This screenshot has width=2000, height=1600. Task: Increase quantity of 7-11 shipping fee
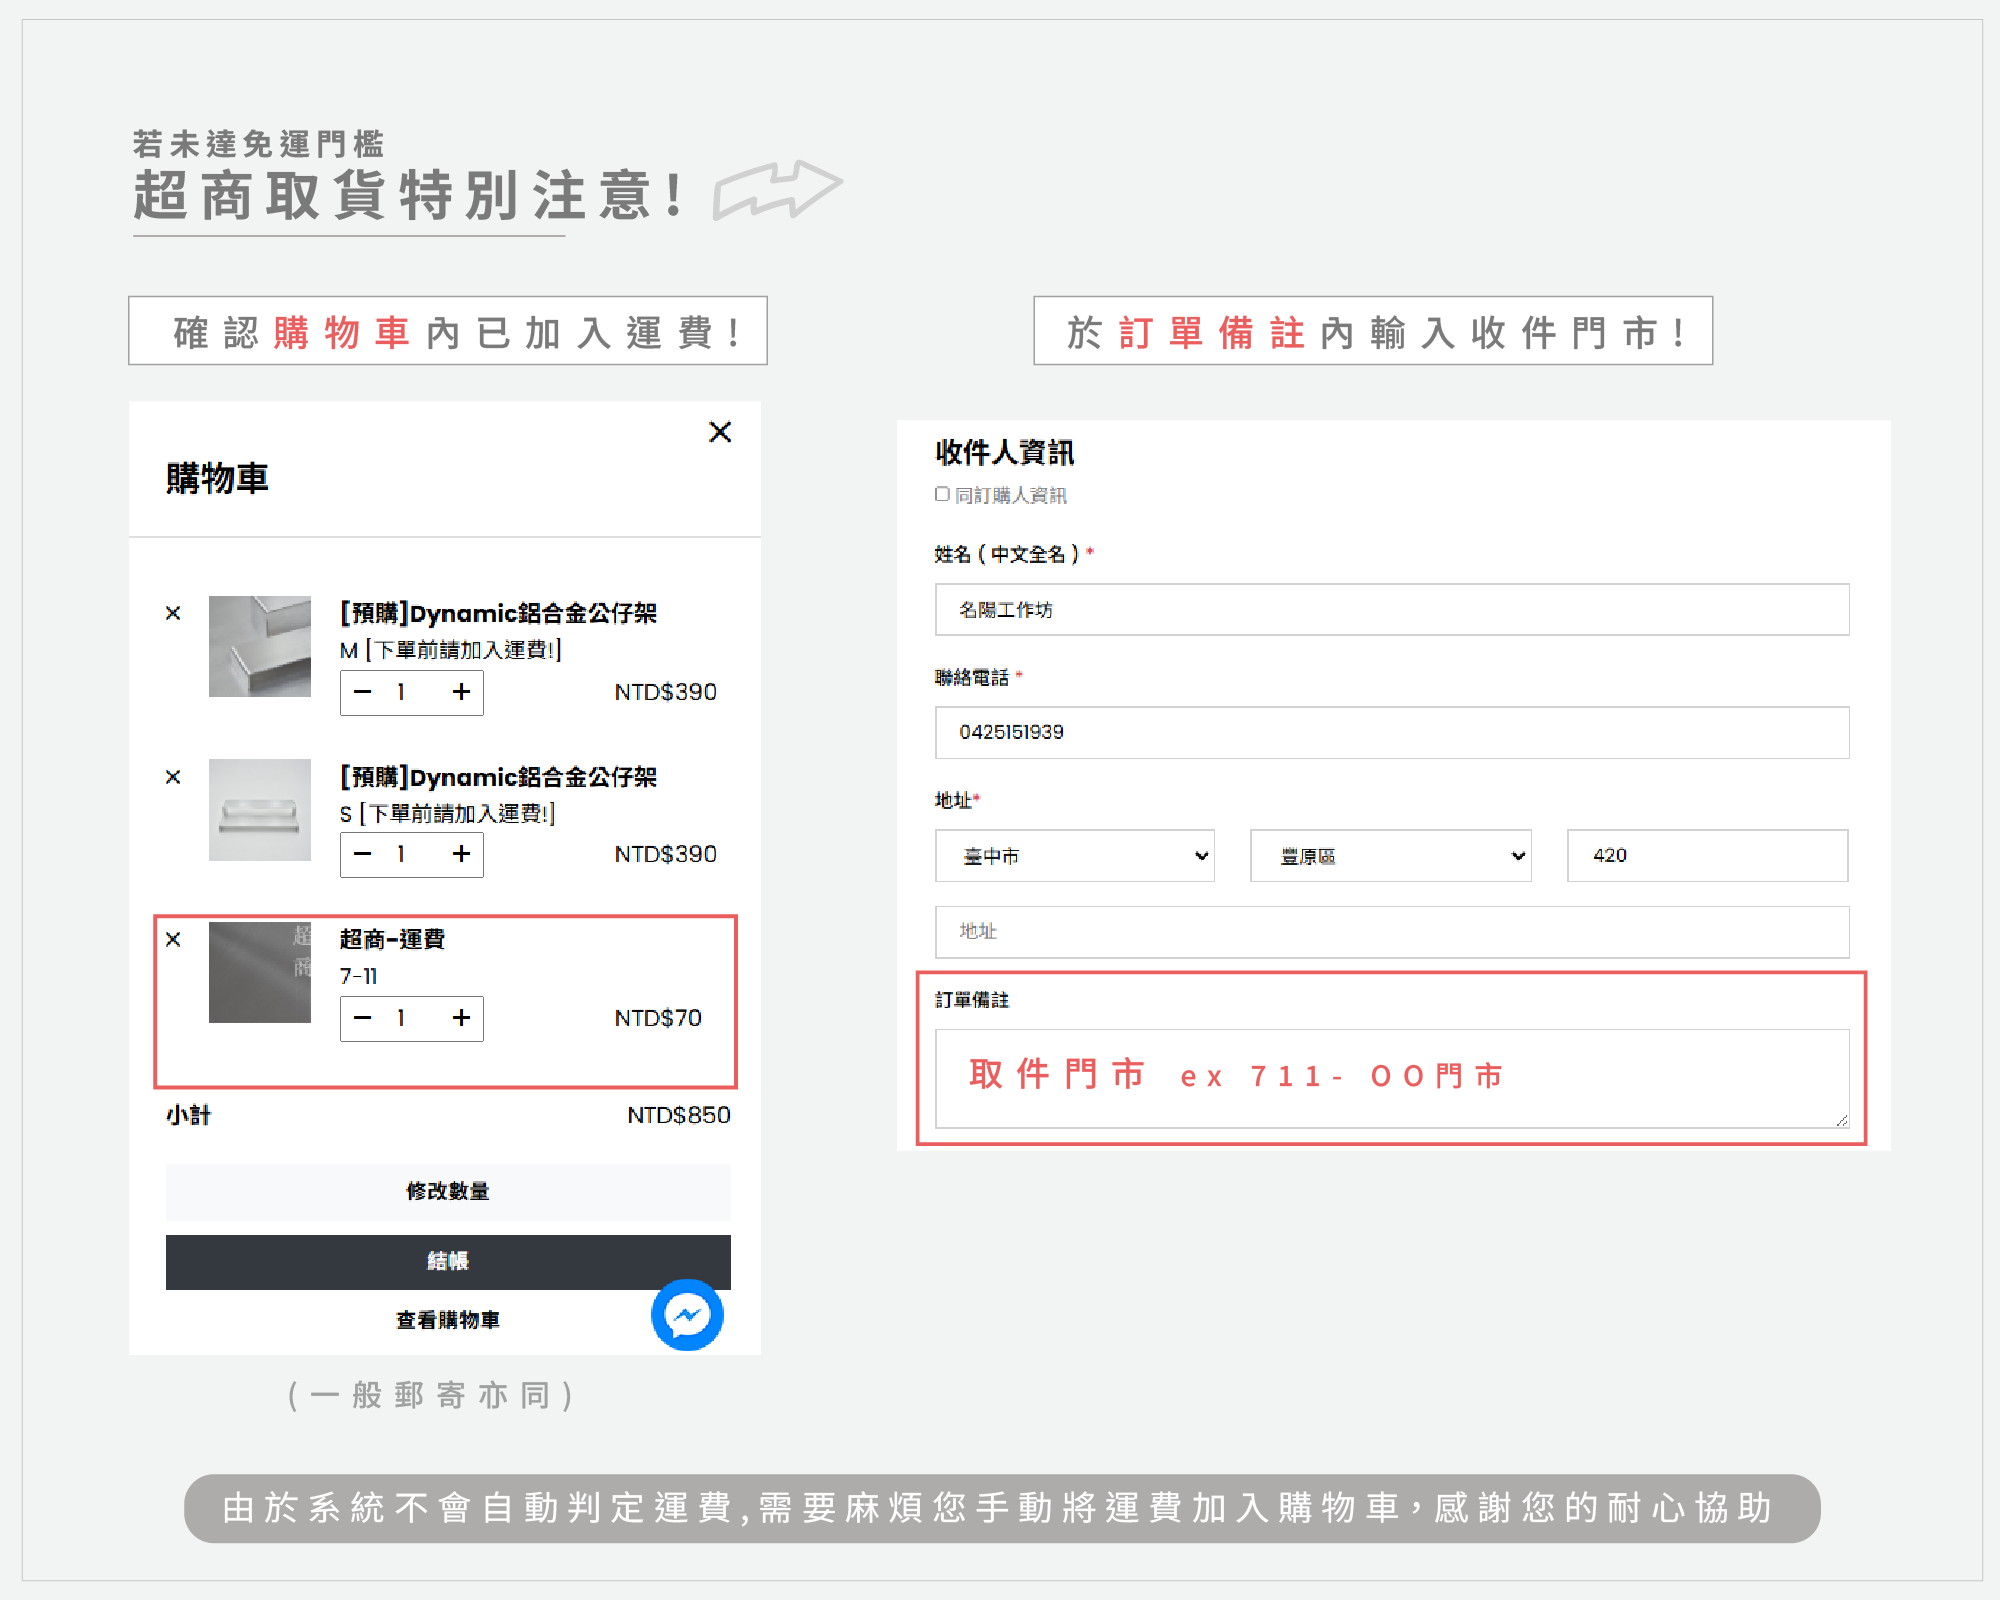tap(461, 1018)
